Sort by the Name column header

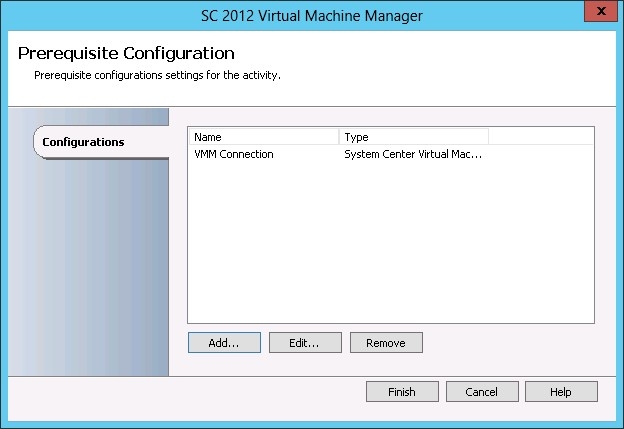tap(263, 137)
